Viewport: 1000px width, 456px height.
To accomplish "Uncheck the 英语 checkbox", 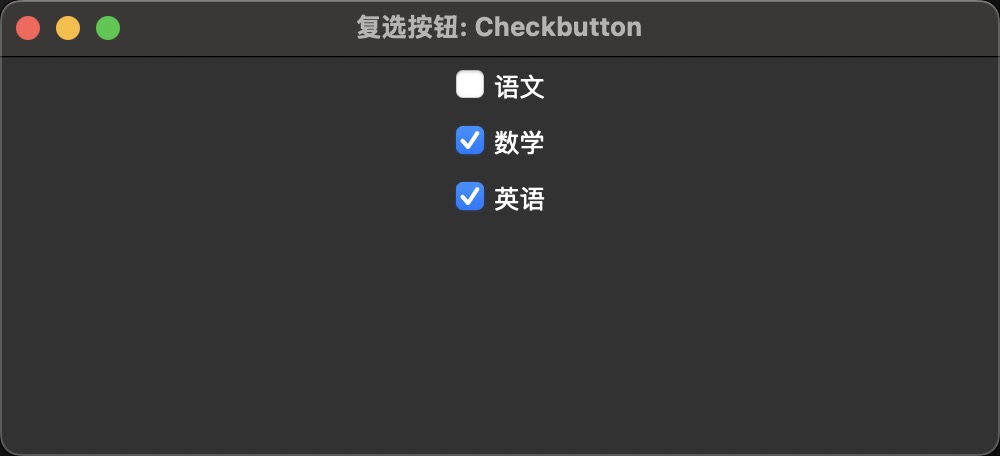I will pyautogui.click(x=470, y=197).
